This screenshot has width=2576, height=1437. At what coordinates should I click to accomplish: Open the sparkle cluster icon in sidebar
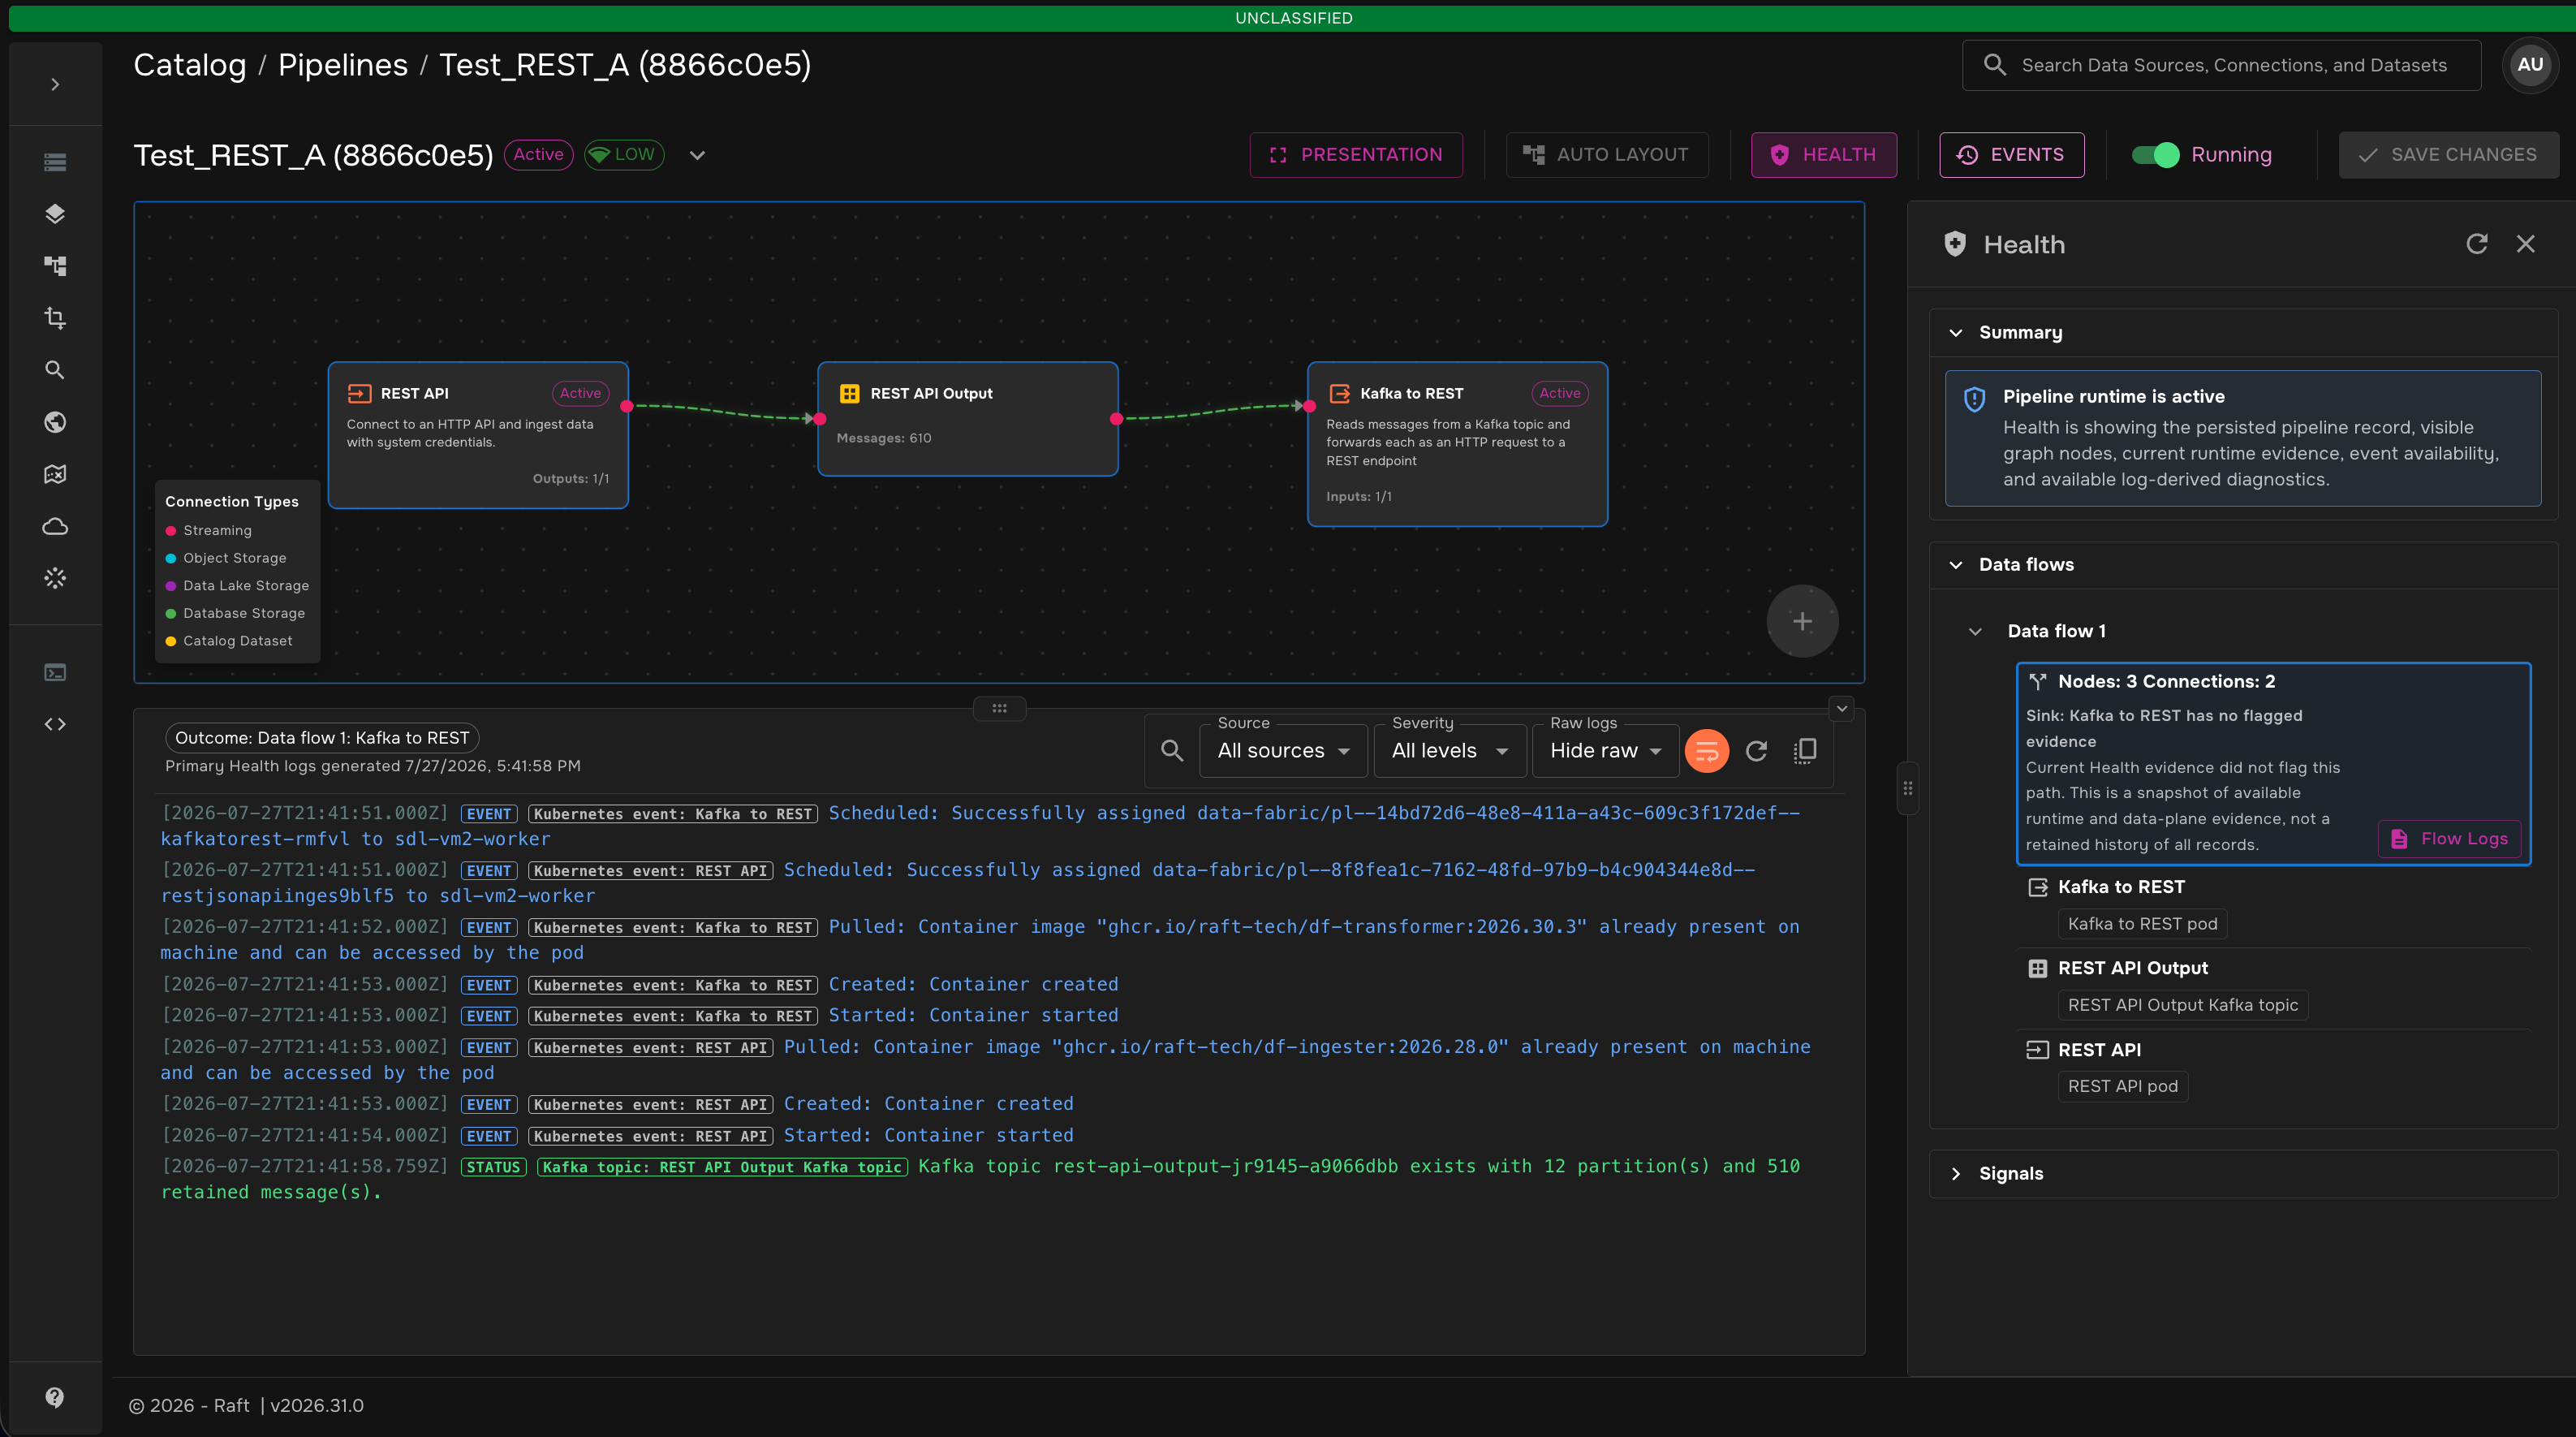point(55,578)
